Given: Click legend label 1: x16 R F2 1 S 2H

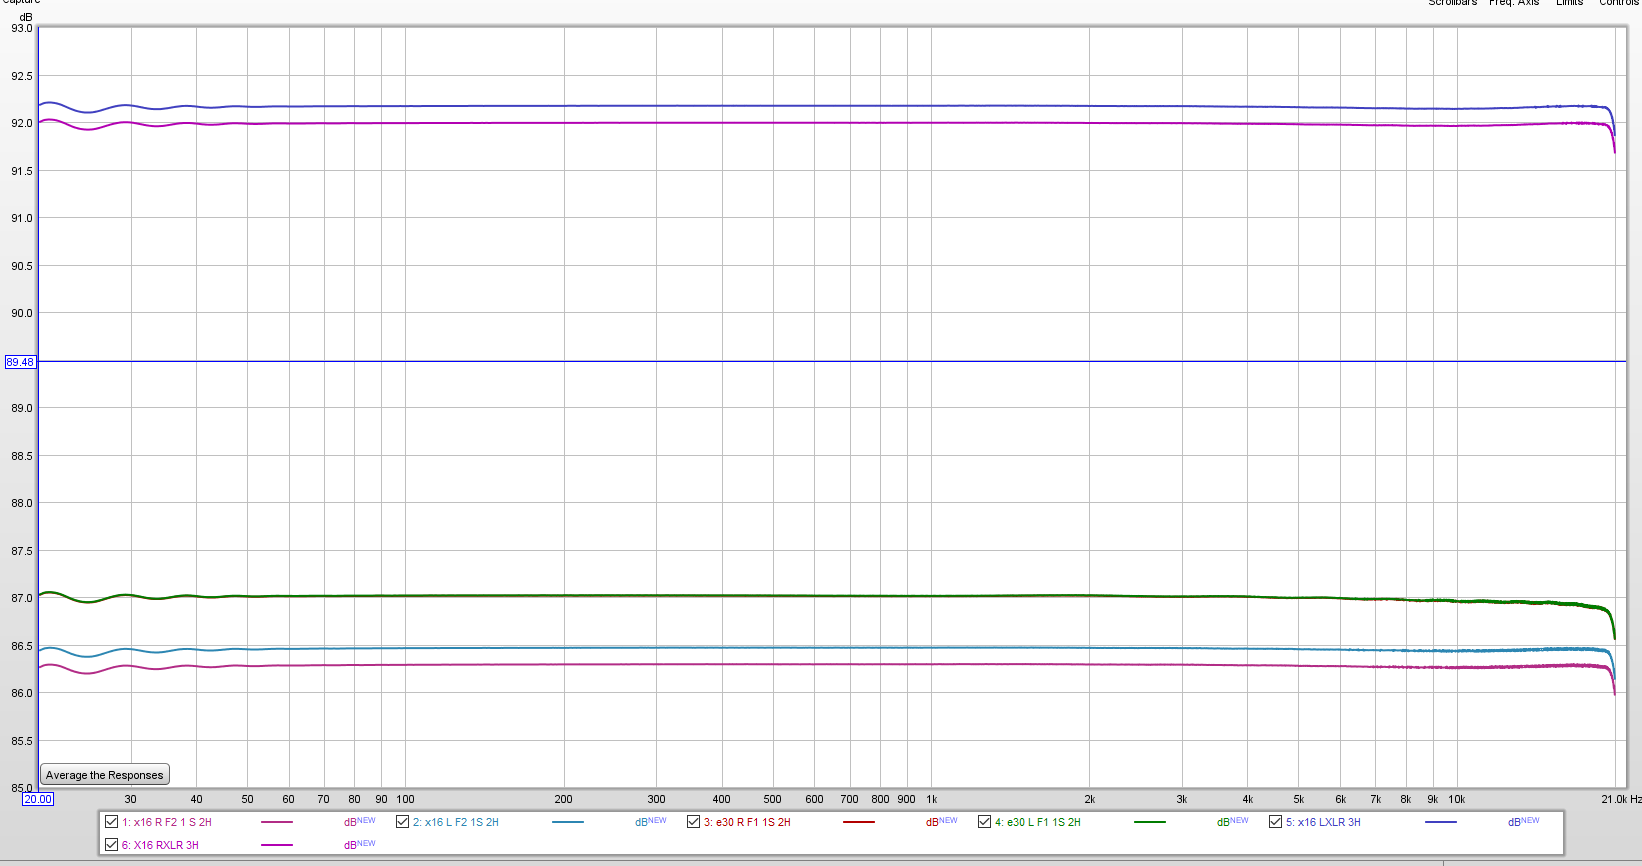Looking at the screenshot, I should pos(167,822).
